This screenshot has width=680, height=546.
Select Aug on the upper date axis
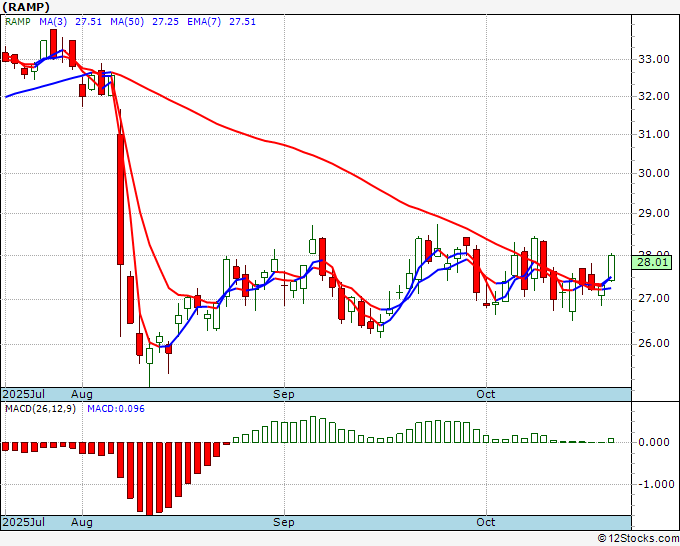click(82, 394)
